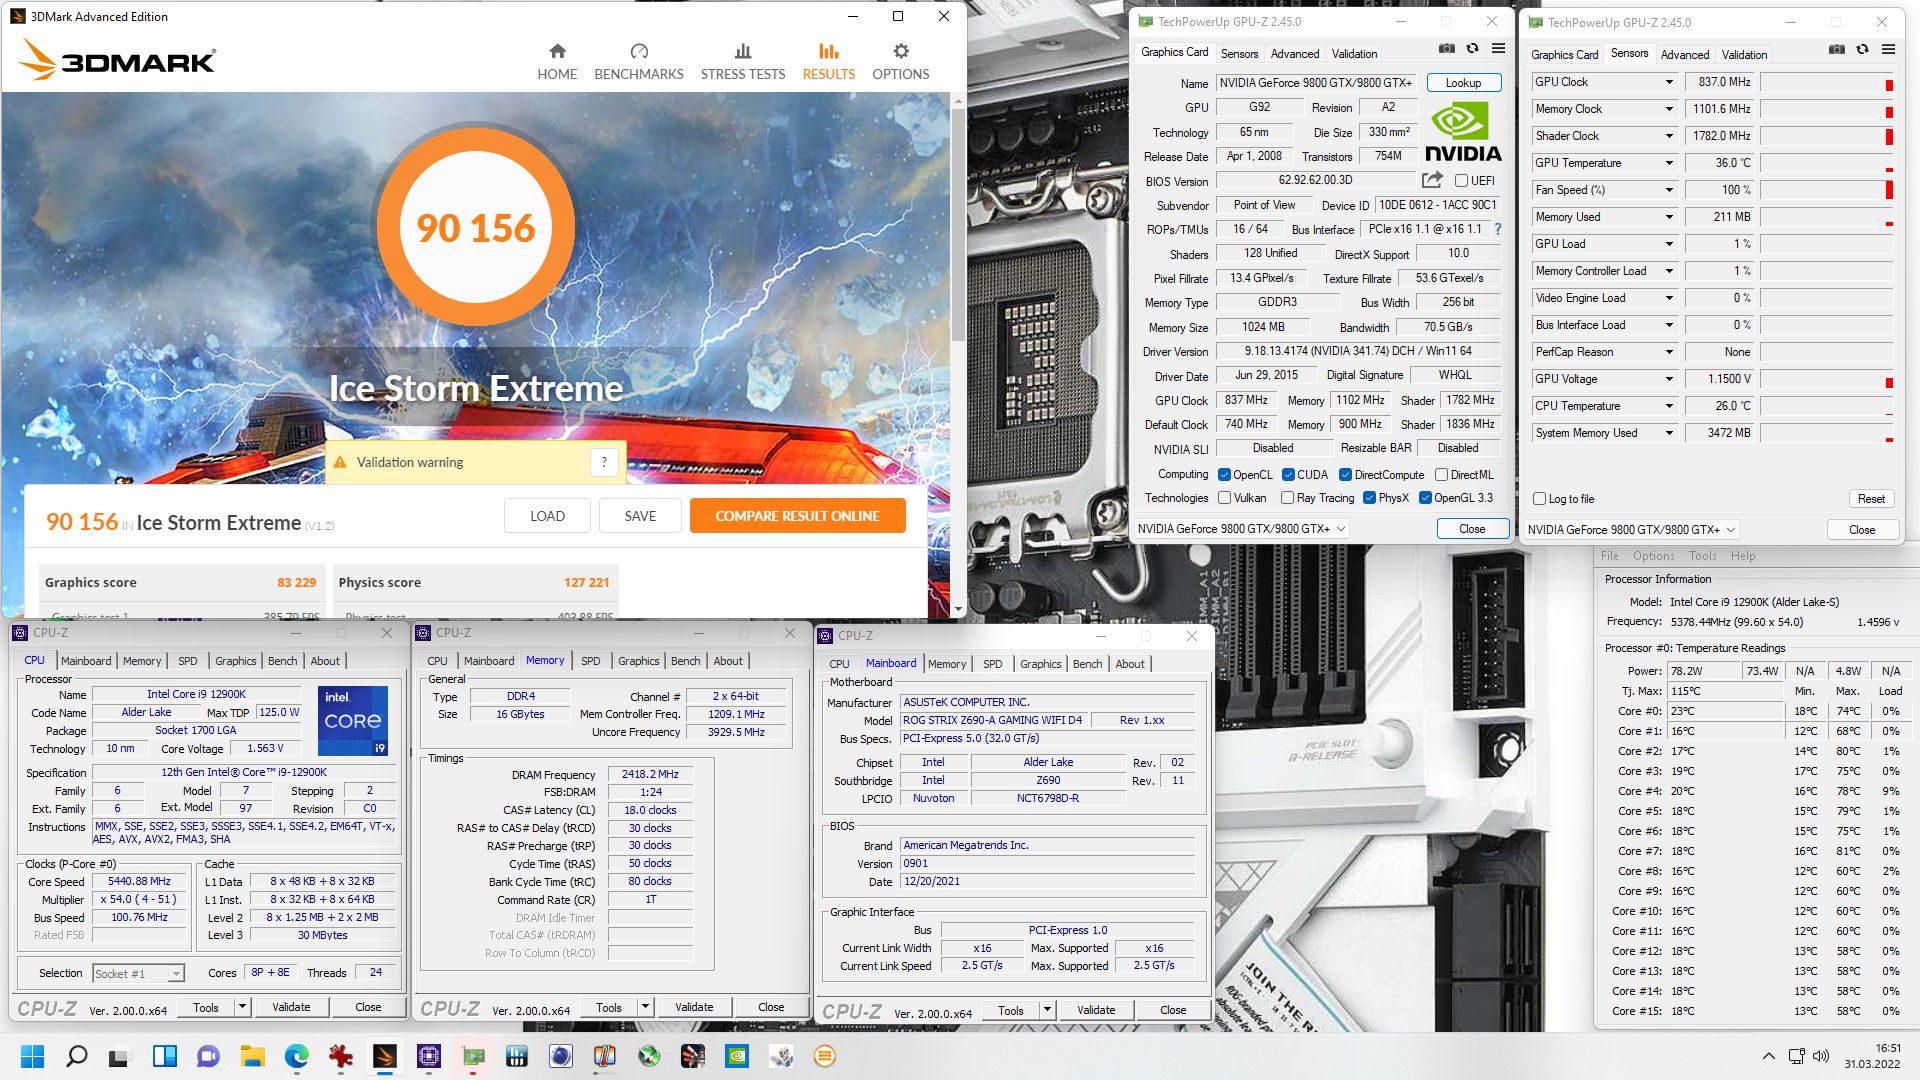The width and height of the screenshot is (1920, 1080).
Task: Open SPD tab in CPU-Z Memory window
Action: (x=591, y=661)
